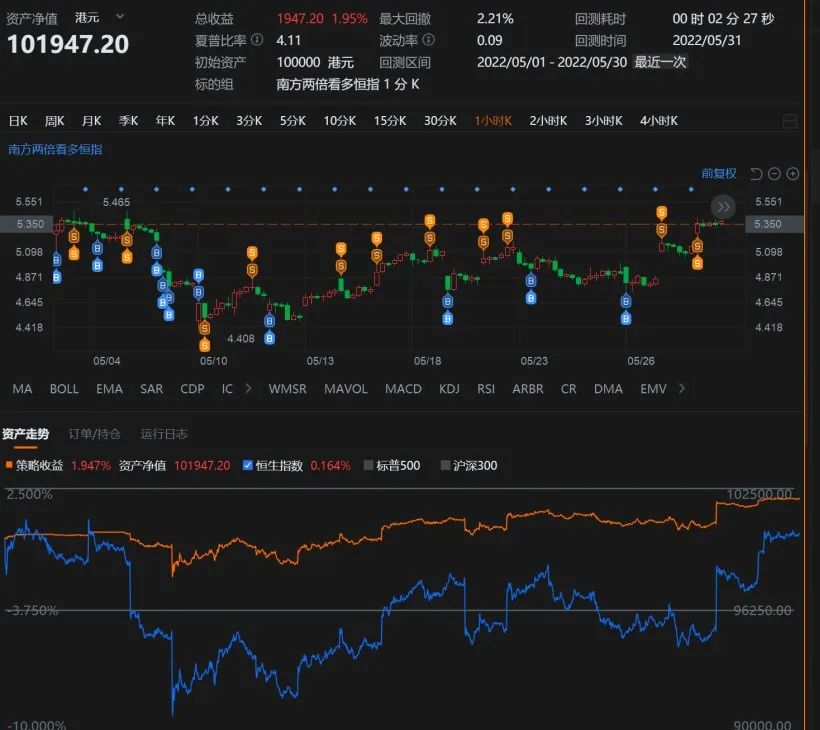
Task: Select the MACD indicator label
Action: [x=403, y=389]
